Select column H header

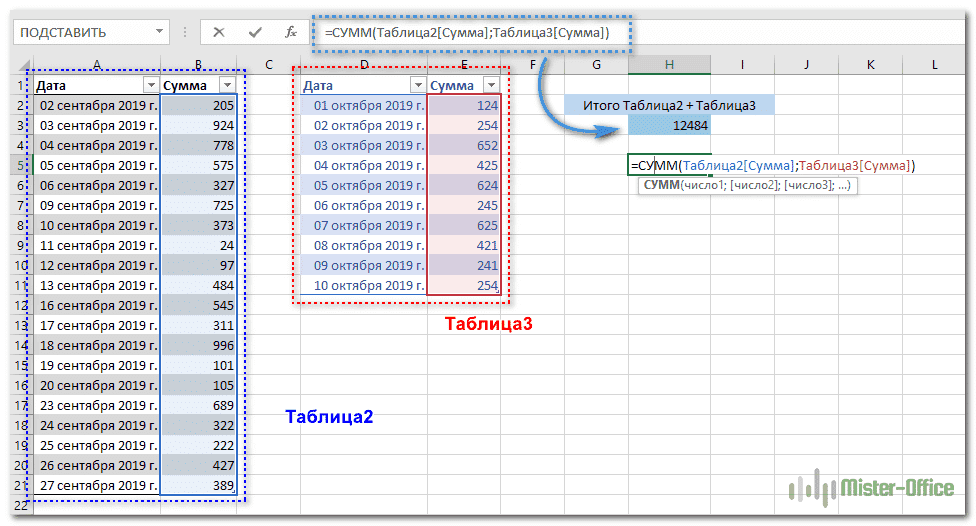[669, 65]
